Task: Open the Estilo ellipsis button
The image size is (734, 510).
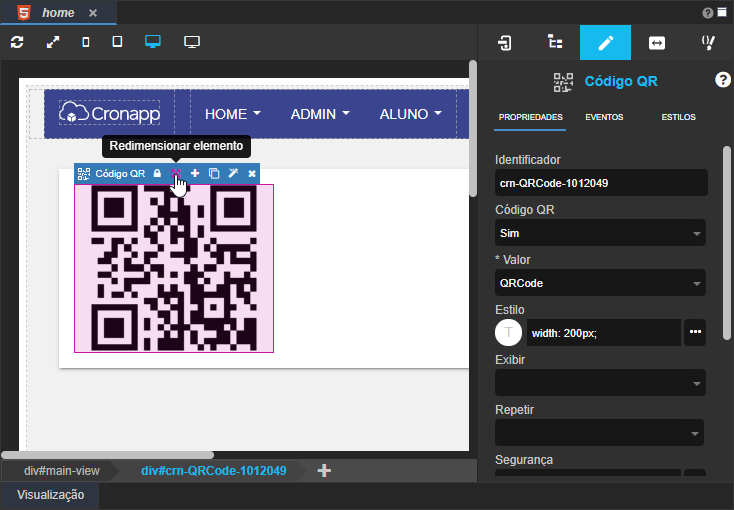Action: (x=695, y=333)
